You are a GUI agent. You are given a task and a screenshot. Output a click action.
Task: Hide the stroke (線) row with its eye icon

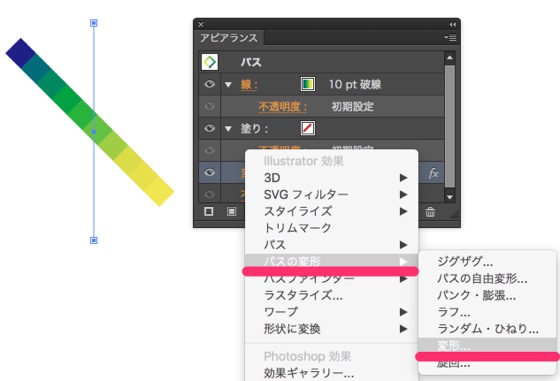[x=210, y=84]
